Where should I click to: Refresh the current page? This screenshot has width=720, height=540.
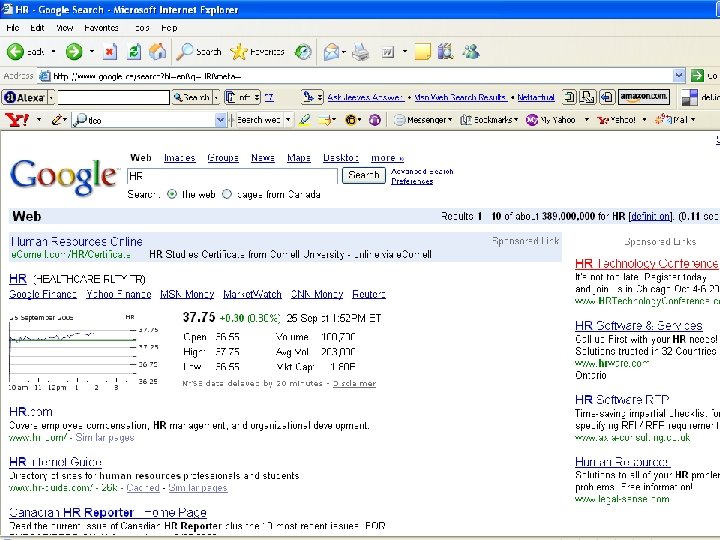click(x=134, y=52)
